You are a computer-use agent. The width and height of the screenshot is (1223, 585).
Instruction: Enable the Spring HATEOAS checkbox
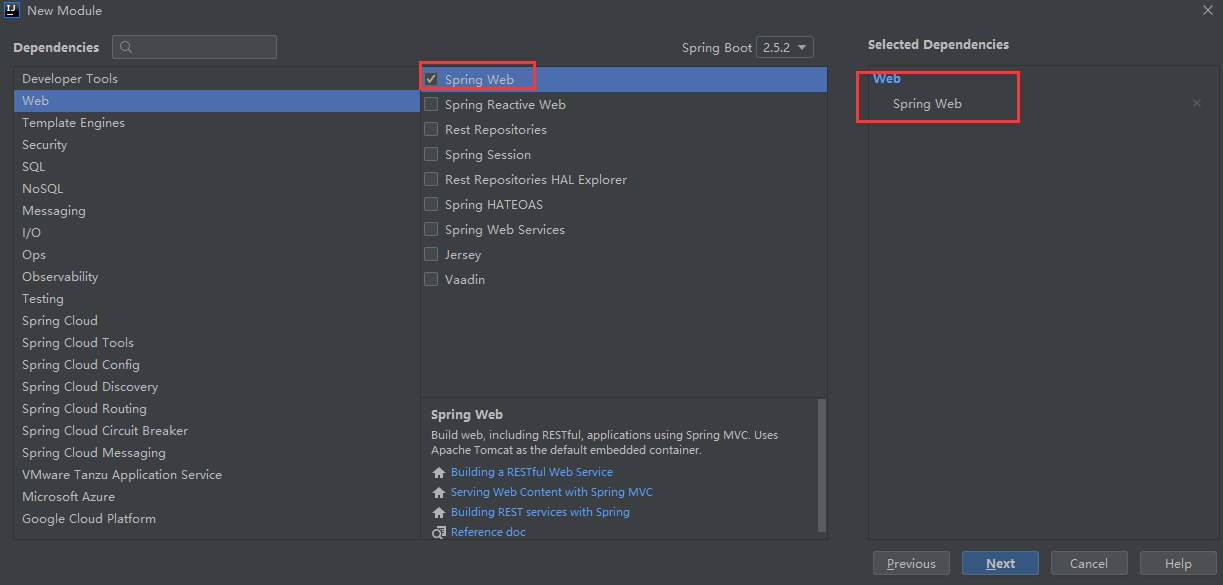pos(431,204)
